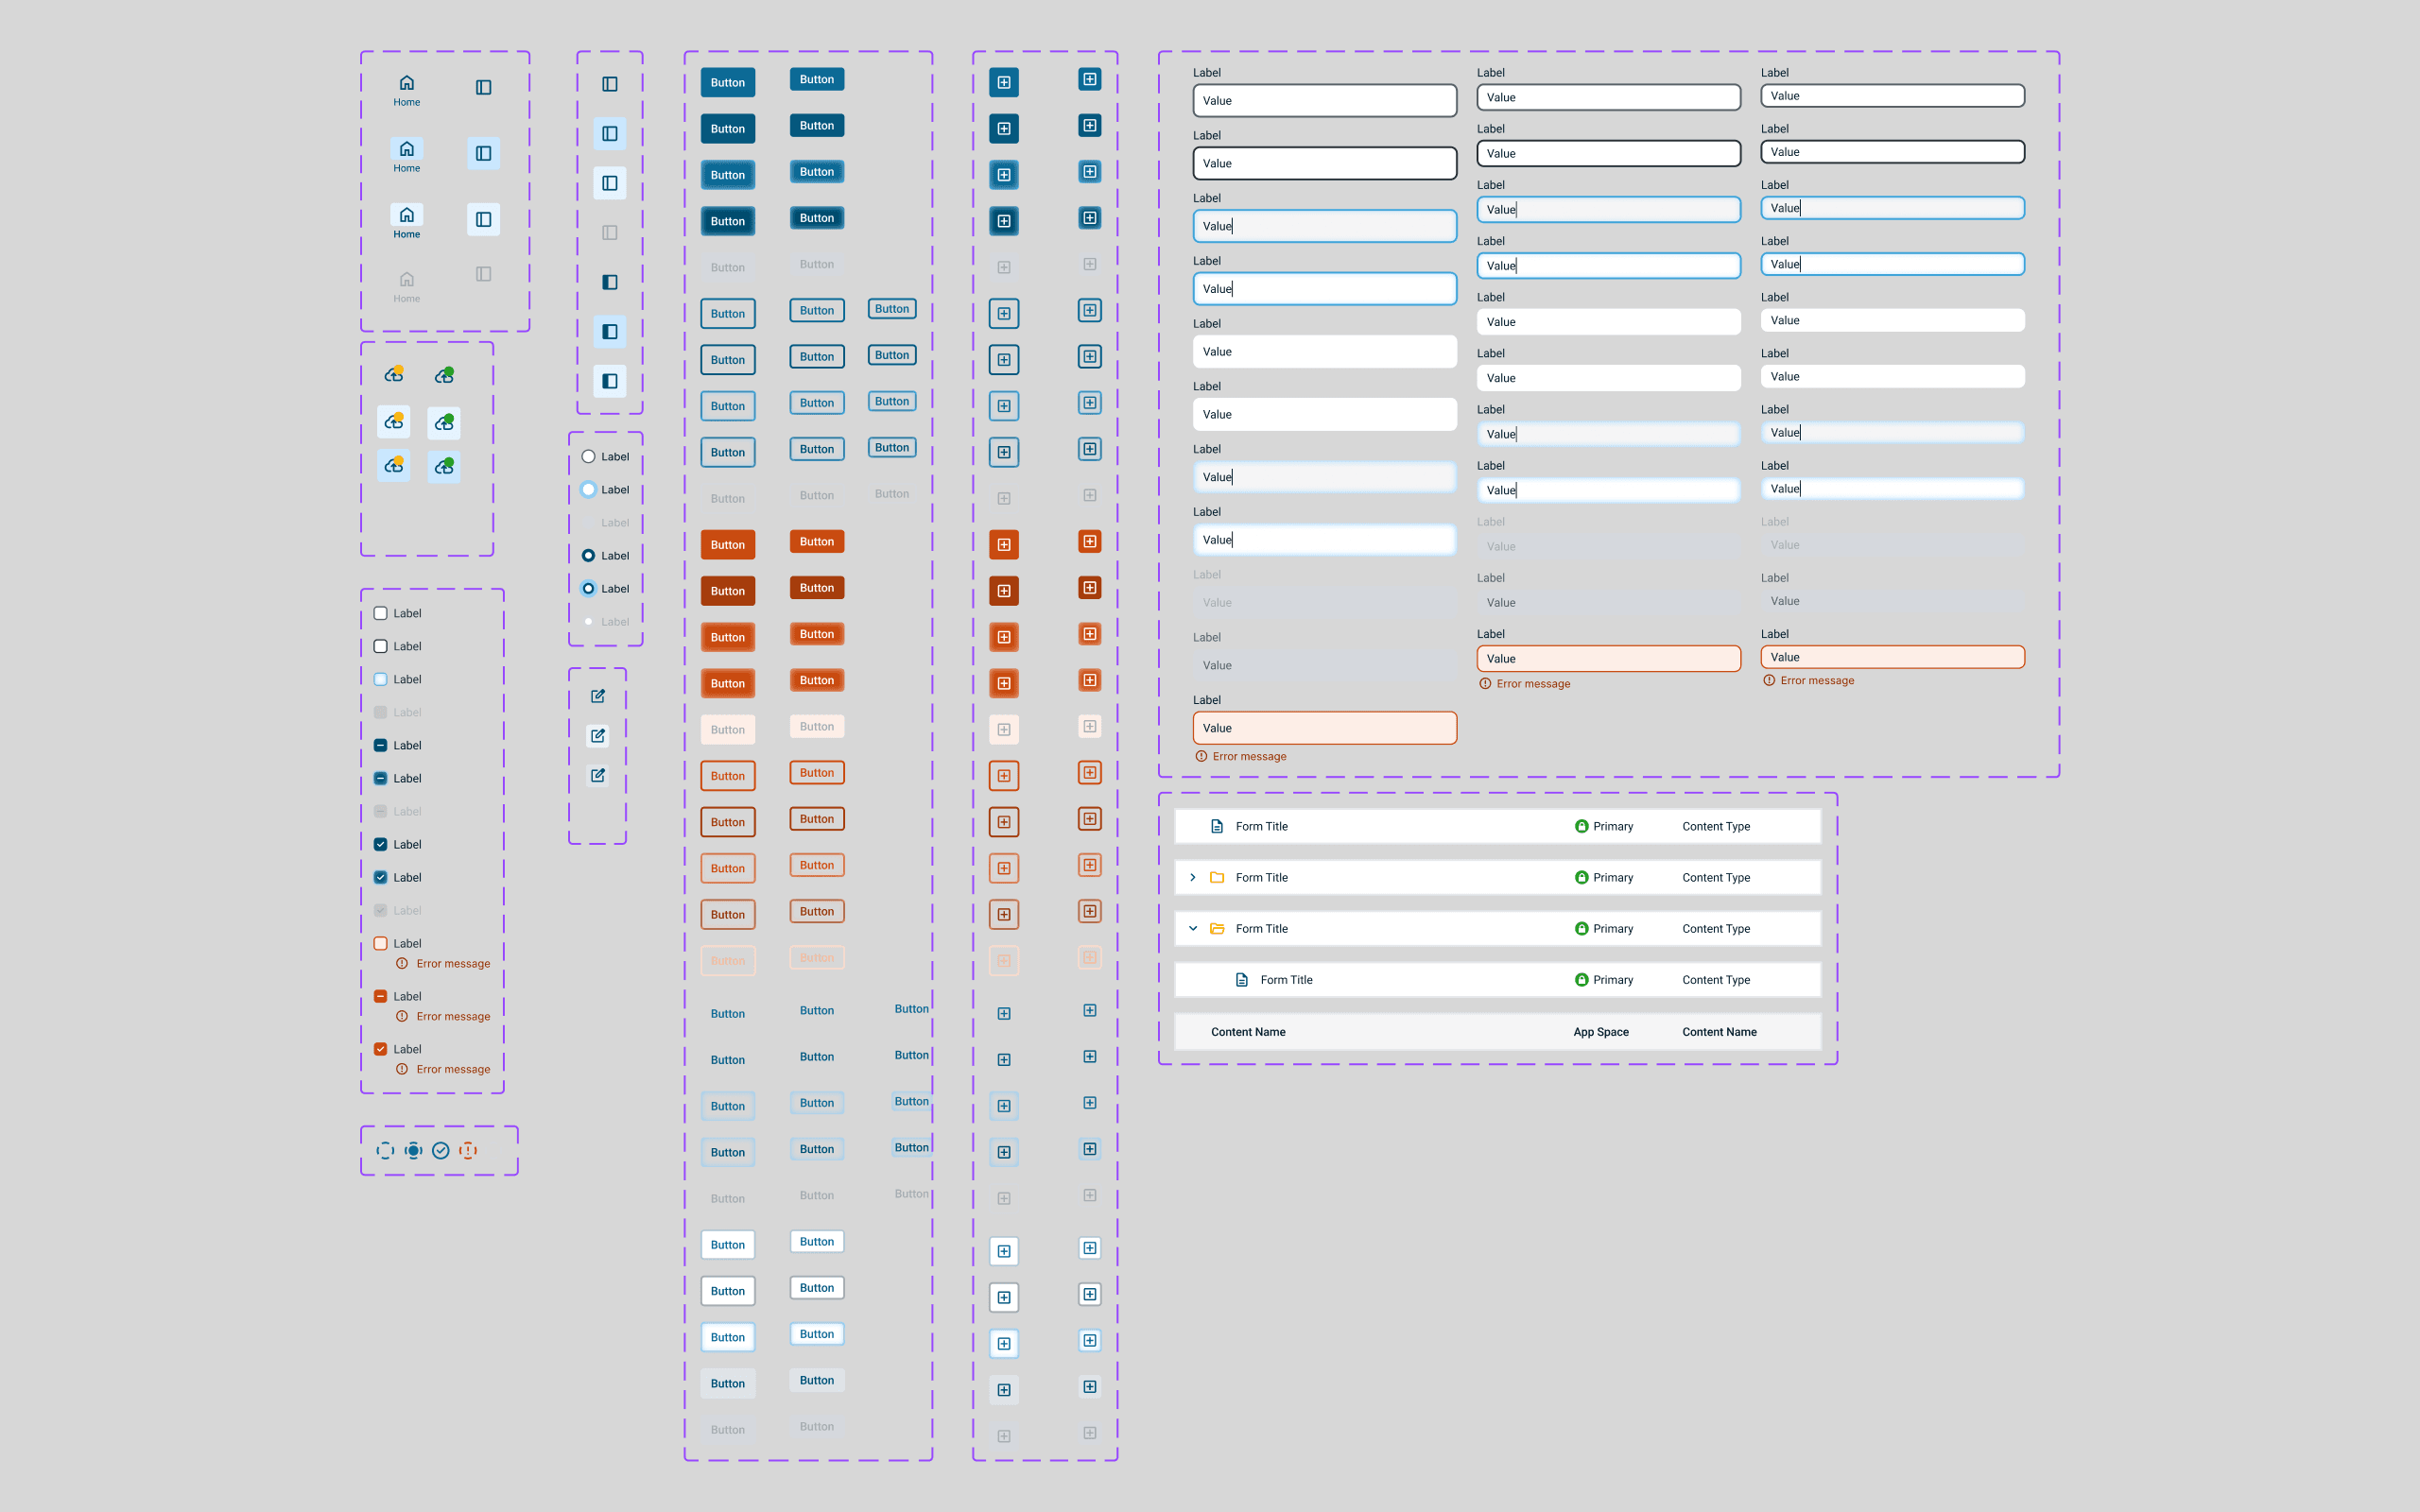Click the dashed circle icon with filled center
The width and height of the screenshot is (2420, 1512).
coord(413,1150)
